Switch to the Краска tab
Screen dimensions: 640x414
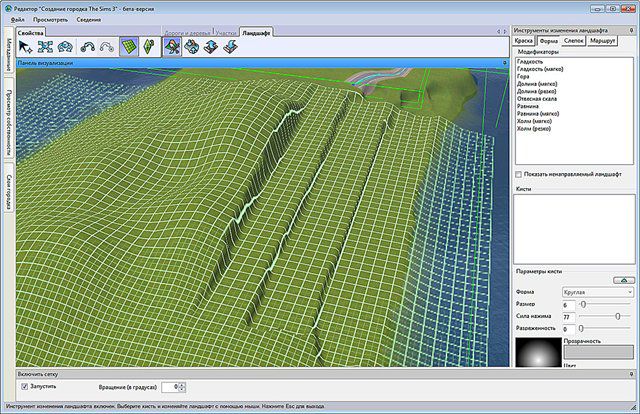[524, 41]
